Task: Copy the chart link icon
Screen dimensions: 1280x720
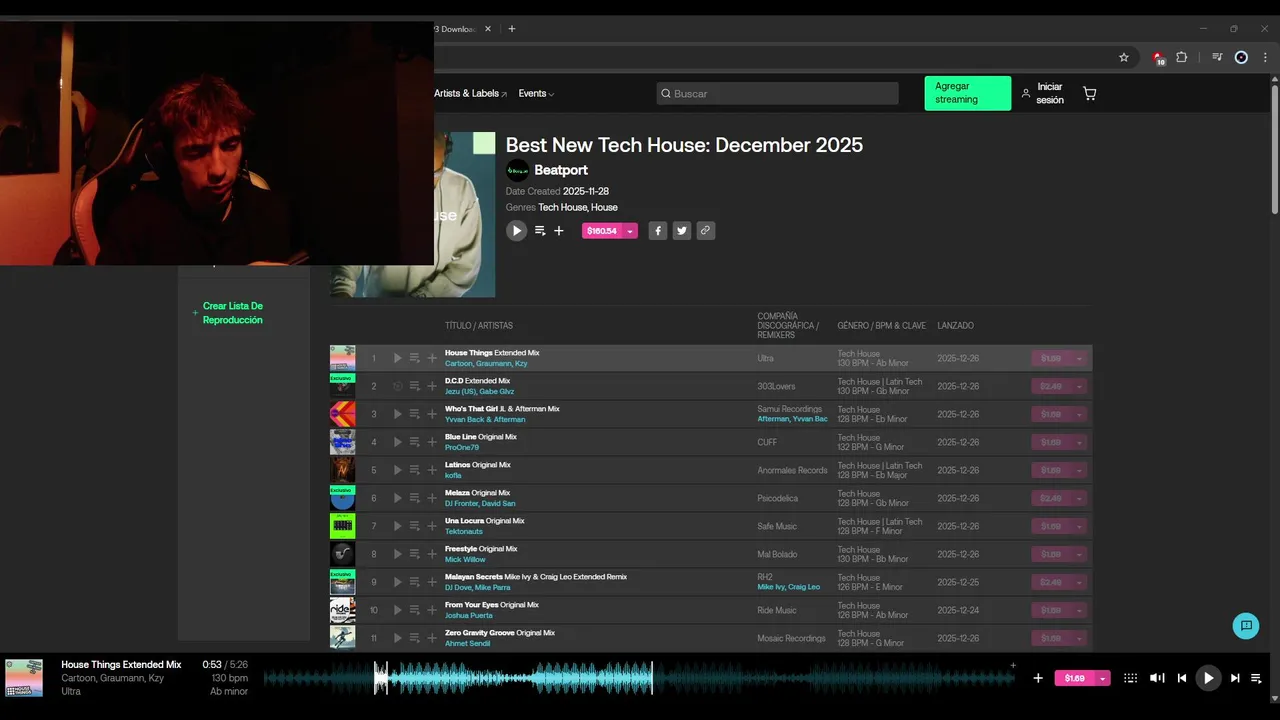Action: click(706, 231)
